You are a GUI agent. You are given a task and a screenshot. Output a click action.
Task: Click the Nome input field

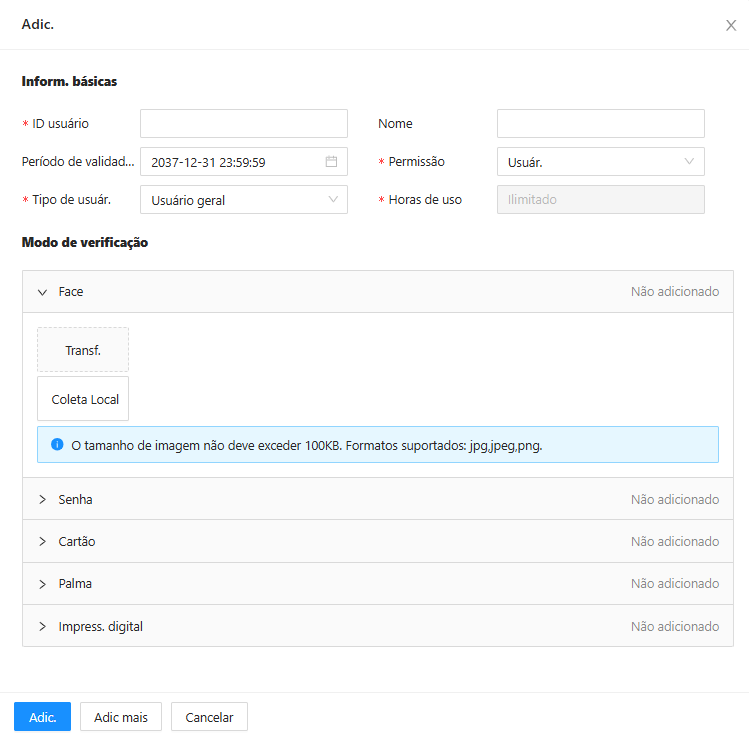coord(600,124)
